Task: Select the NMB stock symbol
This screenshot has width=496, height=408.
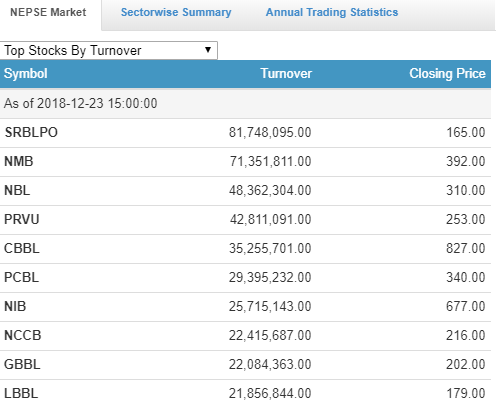Action: pos(19,162)
